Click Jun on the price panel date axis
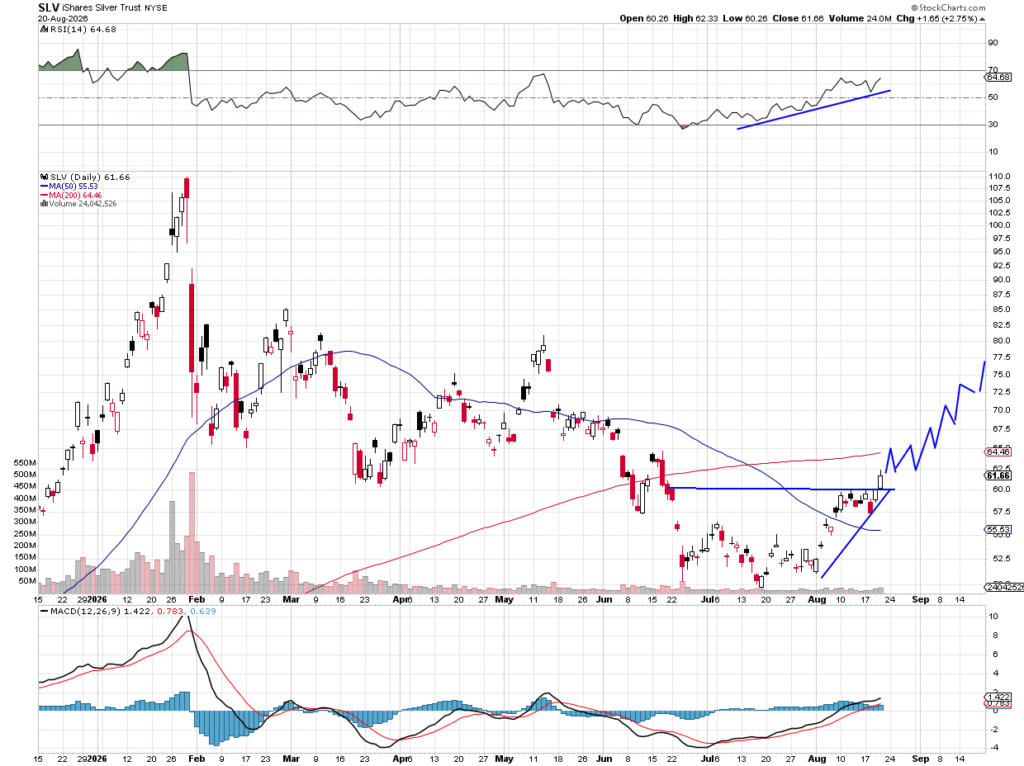 (x=604, y=599)
